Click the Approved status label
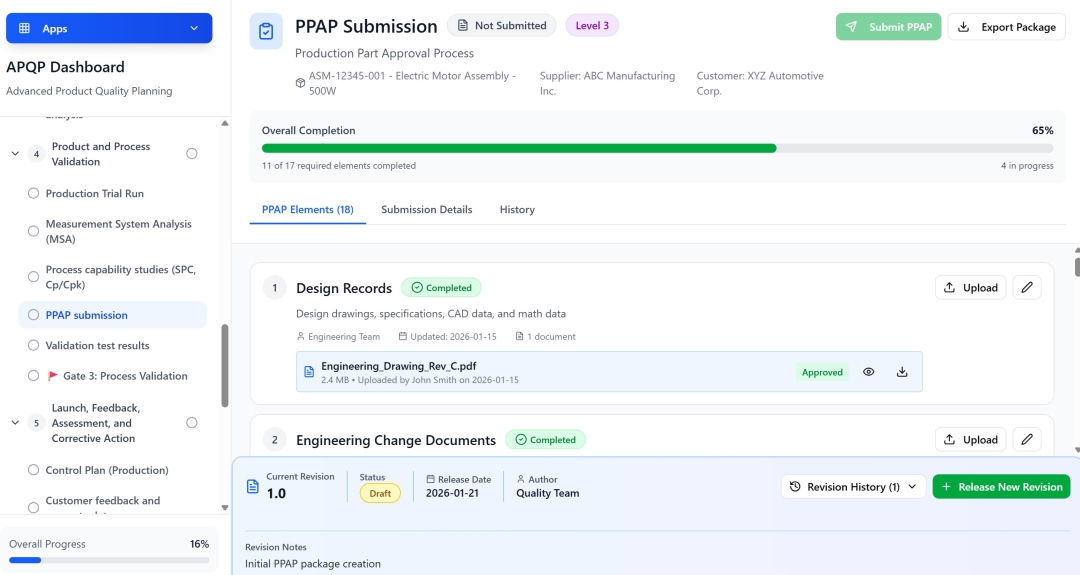 tap(822, 372)
